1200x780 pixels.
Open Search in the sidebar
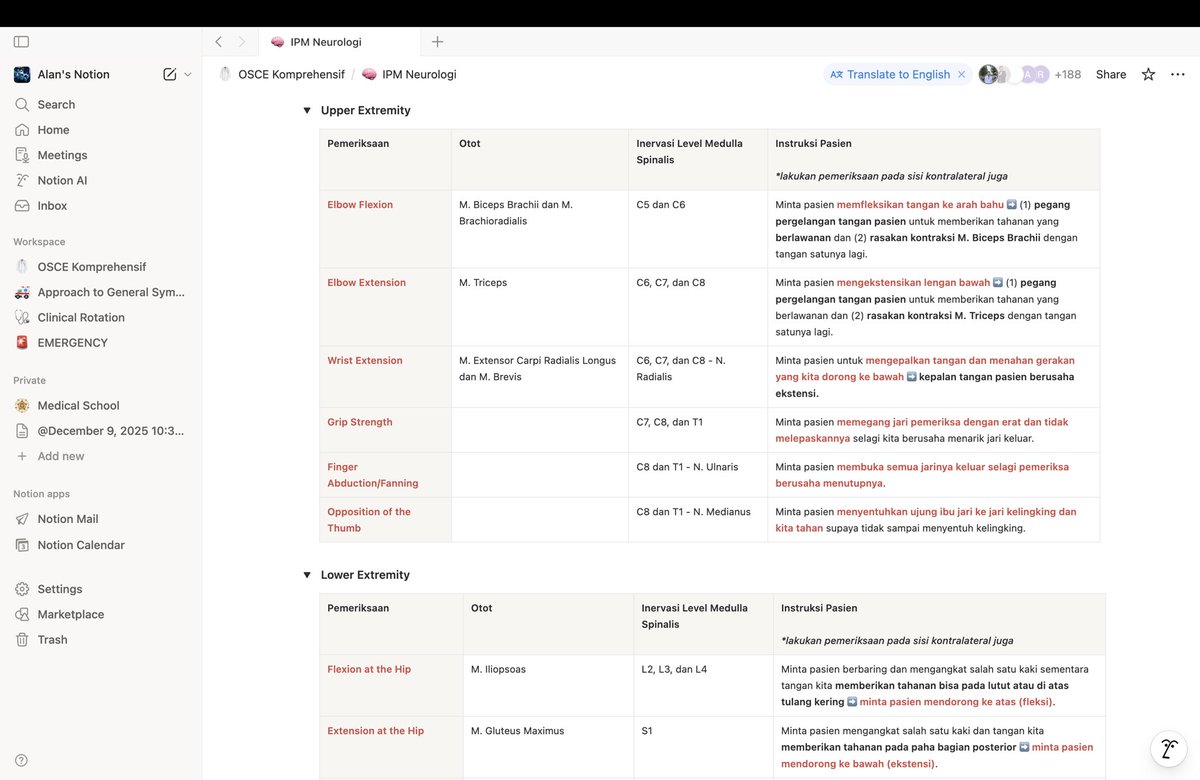[x=101, y=104]
